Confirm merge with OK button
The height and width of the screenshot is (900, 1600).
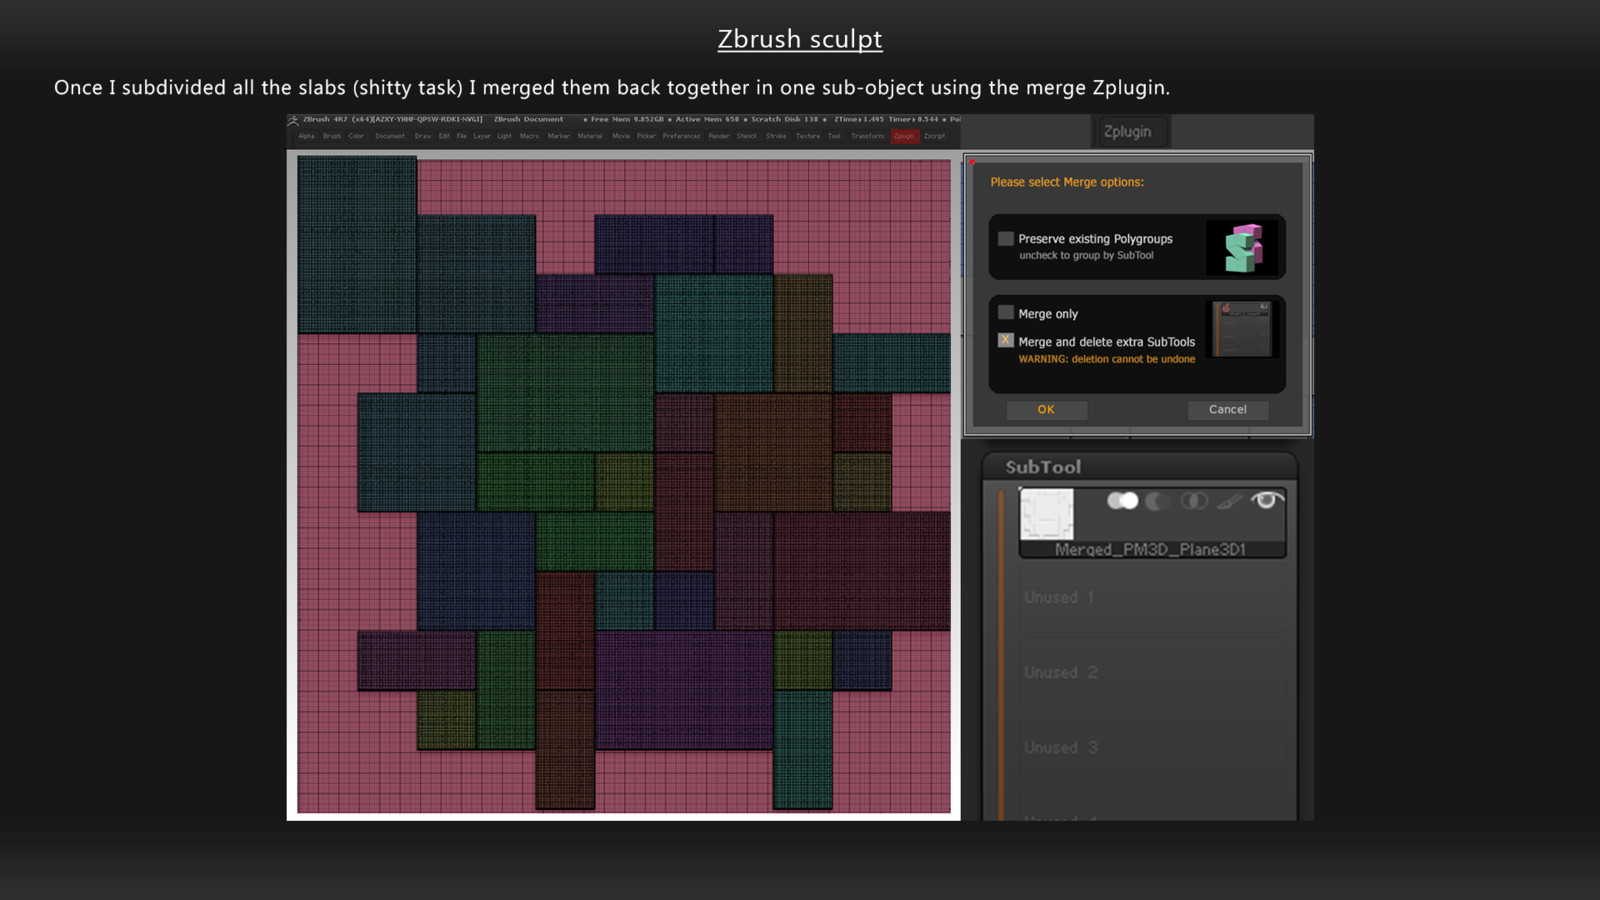pyautogui.click(x=1046, y=410)
